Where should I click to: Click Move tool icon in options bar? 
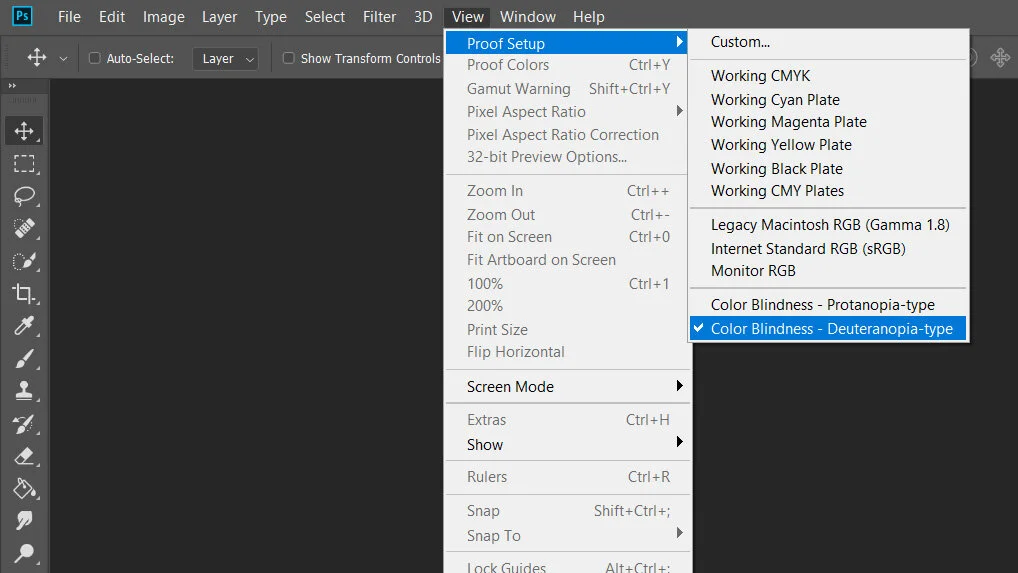point(36,58)
